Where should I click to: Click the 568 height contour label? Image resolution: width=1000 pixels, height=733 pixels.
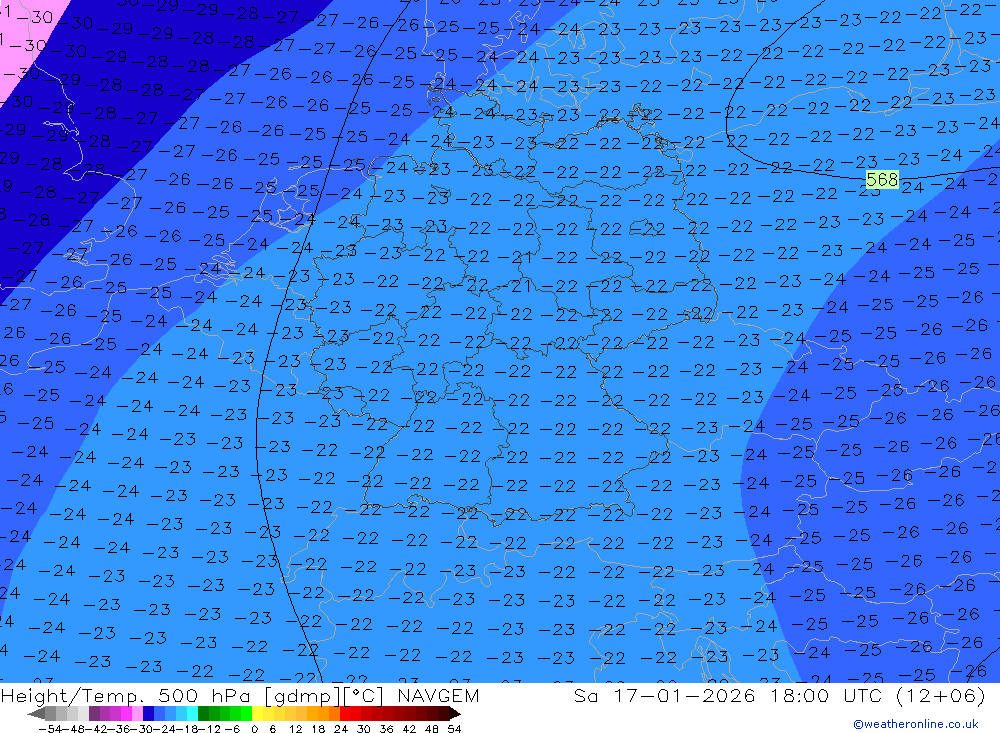[882, 179]
